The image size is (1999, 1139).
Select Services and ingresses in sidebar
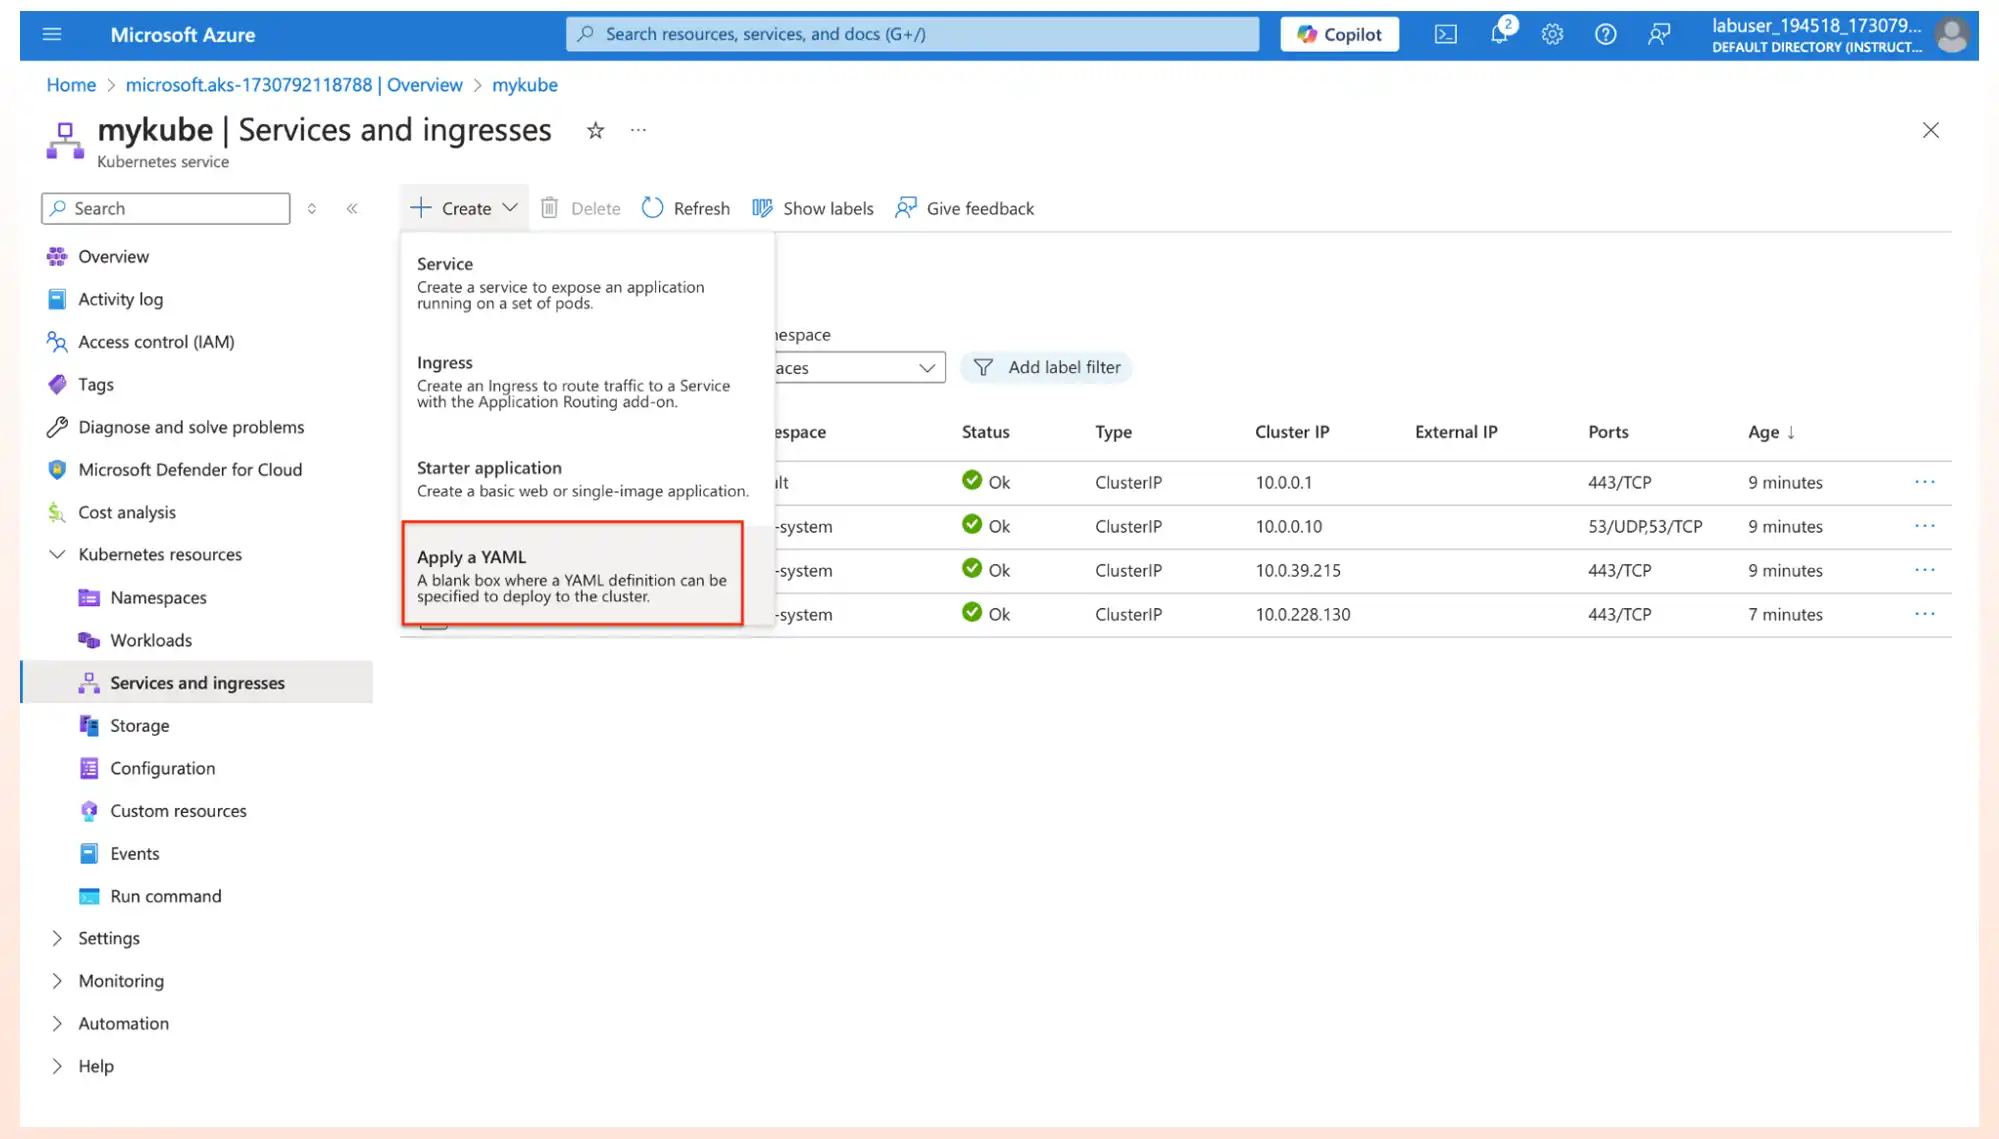coord(197,683)
